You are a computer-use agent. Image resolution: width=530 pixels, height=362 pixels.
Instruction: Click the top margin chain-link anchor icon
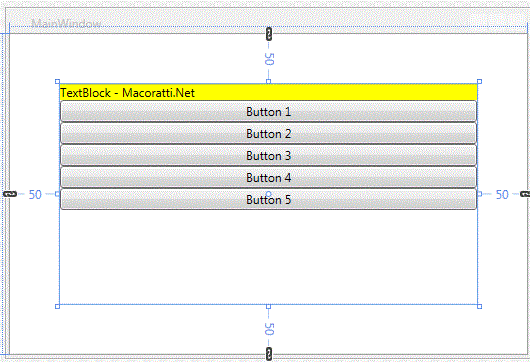click(269, 34)
